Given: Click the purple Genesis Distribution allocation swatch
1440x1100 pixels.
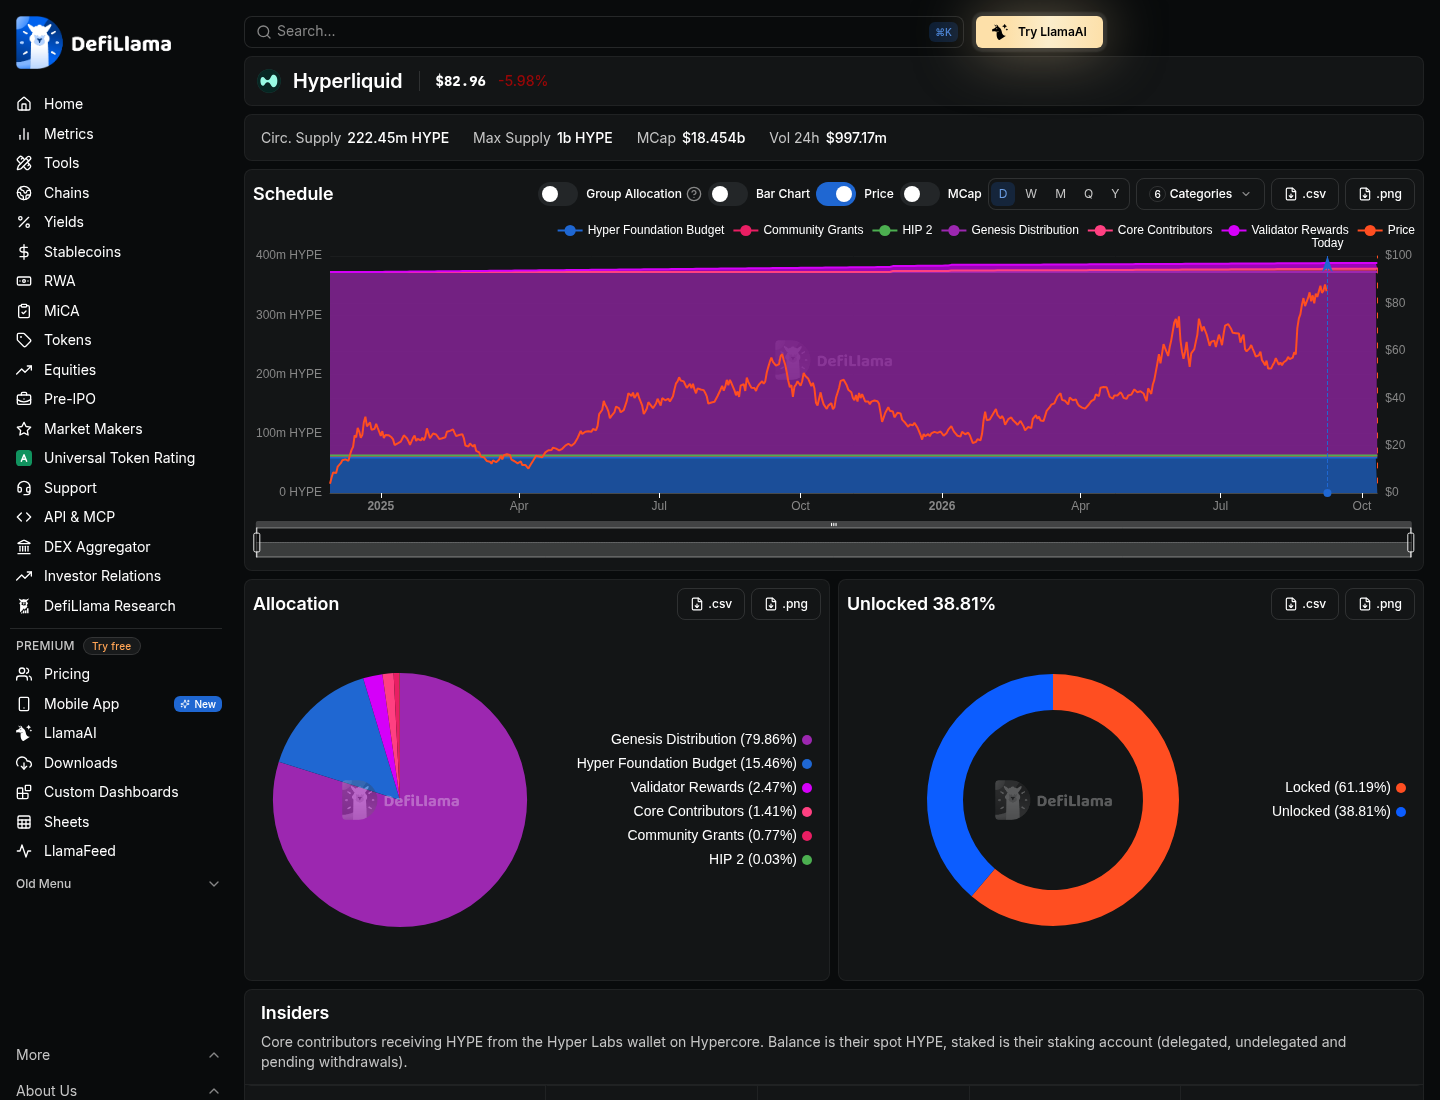Looking at the screenshot, I should [807, 740].
